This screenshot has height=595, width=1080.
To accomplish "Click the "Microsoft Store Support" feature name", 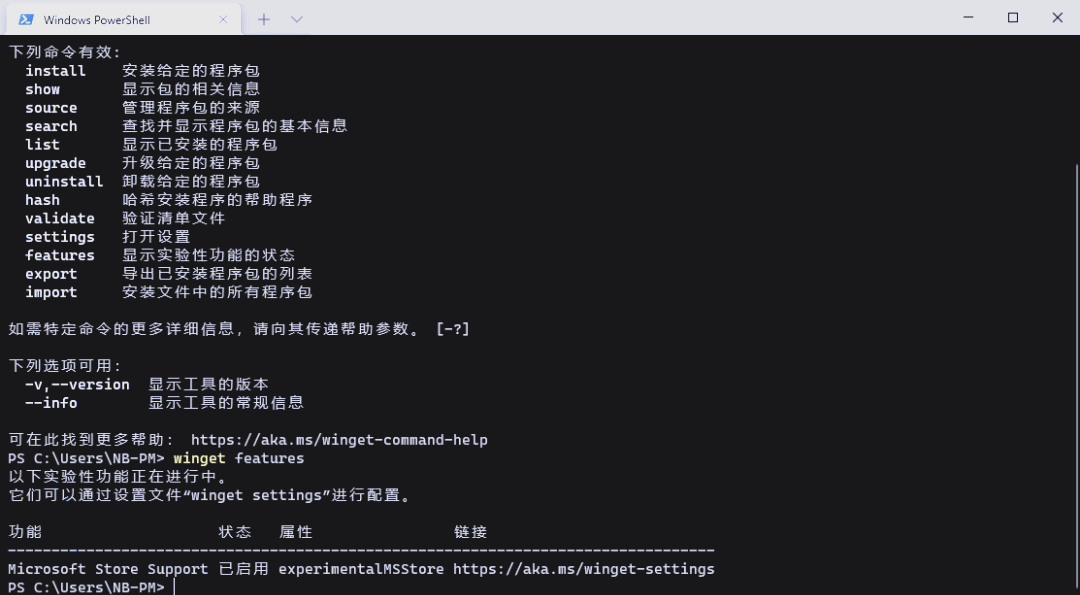I will 108,569.
